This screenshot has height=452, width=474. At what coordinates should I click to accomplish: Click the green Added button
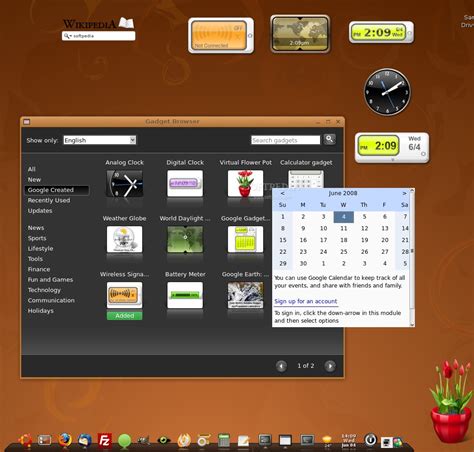click(x=124, y=316)
